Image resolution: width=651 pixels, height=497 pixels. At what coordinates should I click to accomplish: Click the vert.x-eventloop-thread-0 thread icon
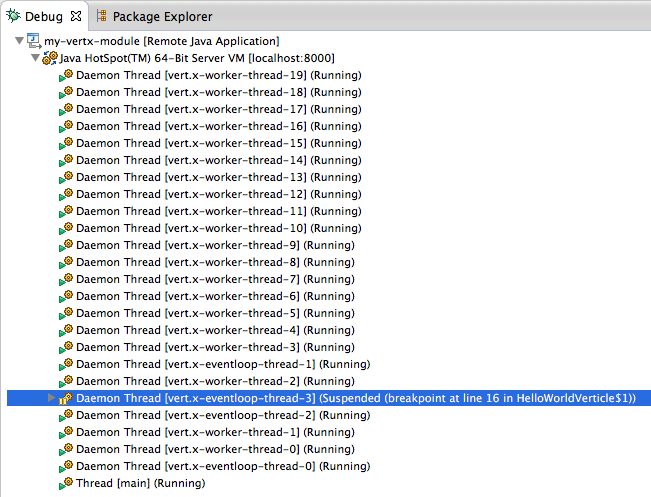[66, 466]
